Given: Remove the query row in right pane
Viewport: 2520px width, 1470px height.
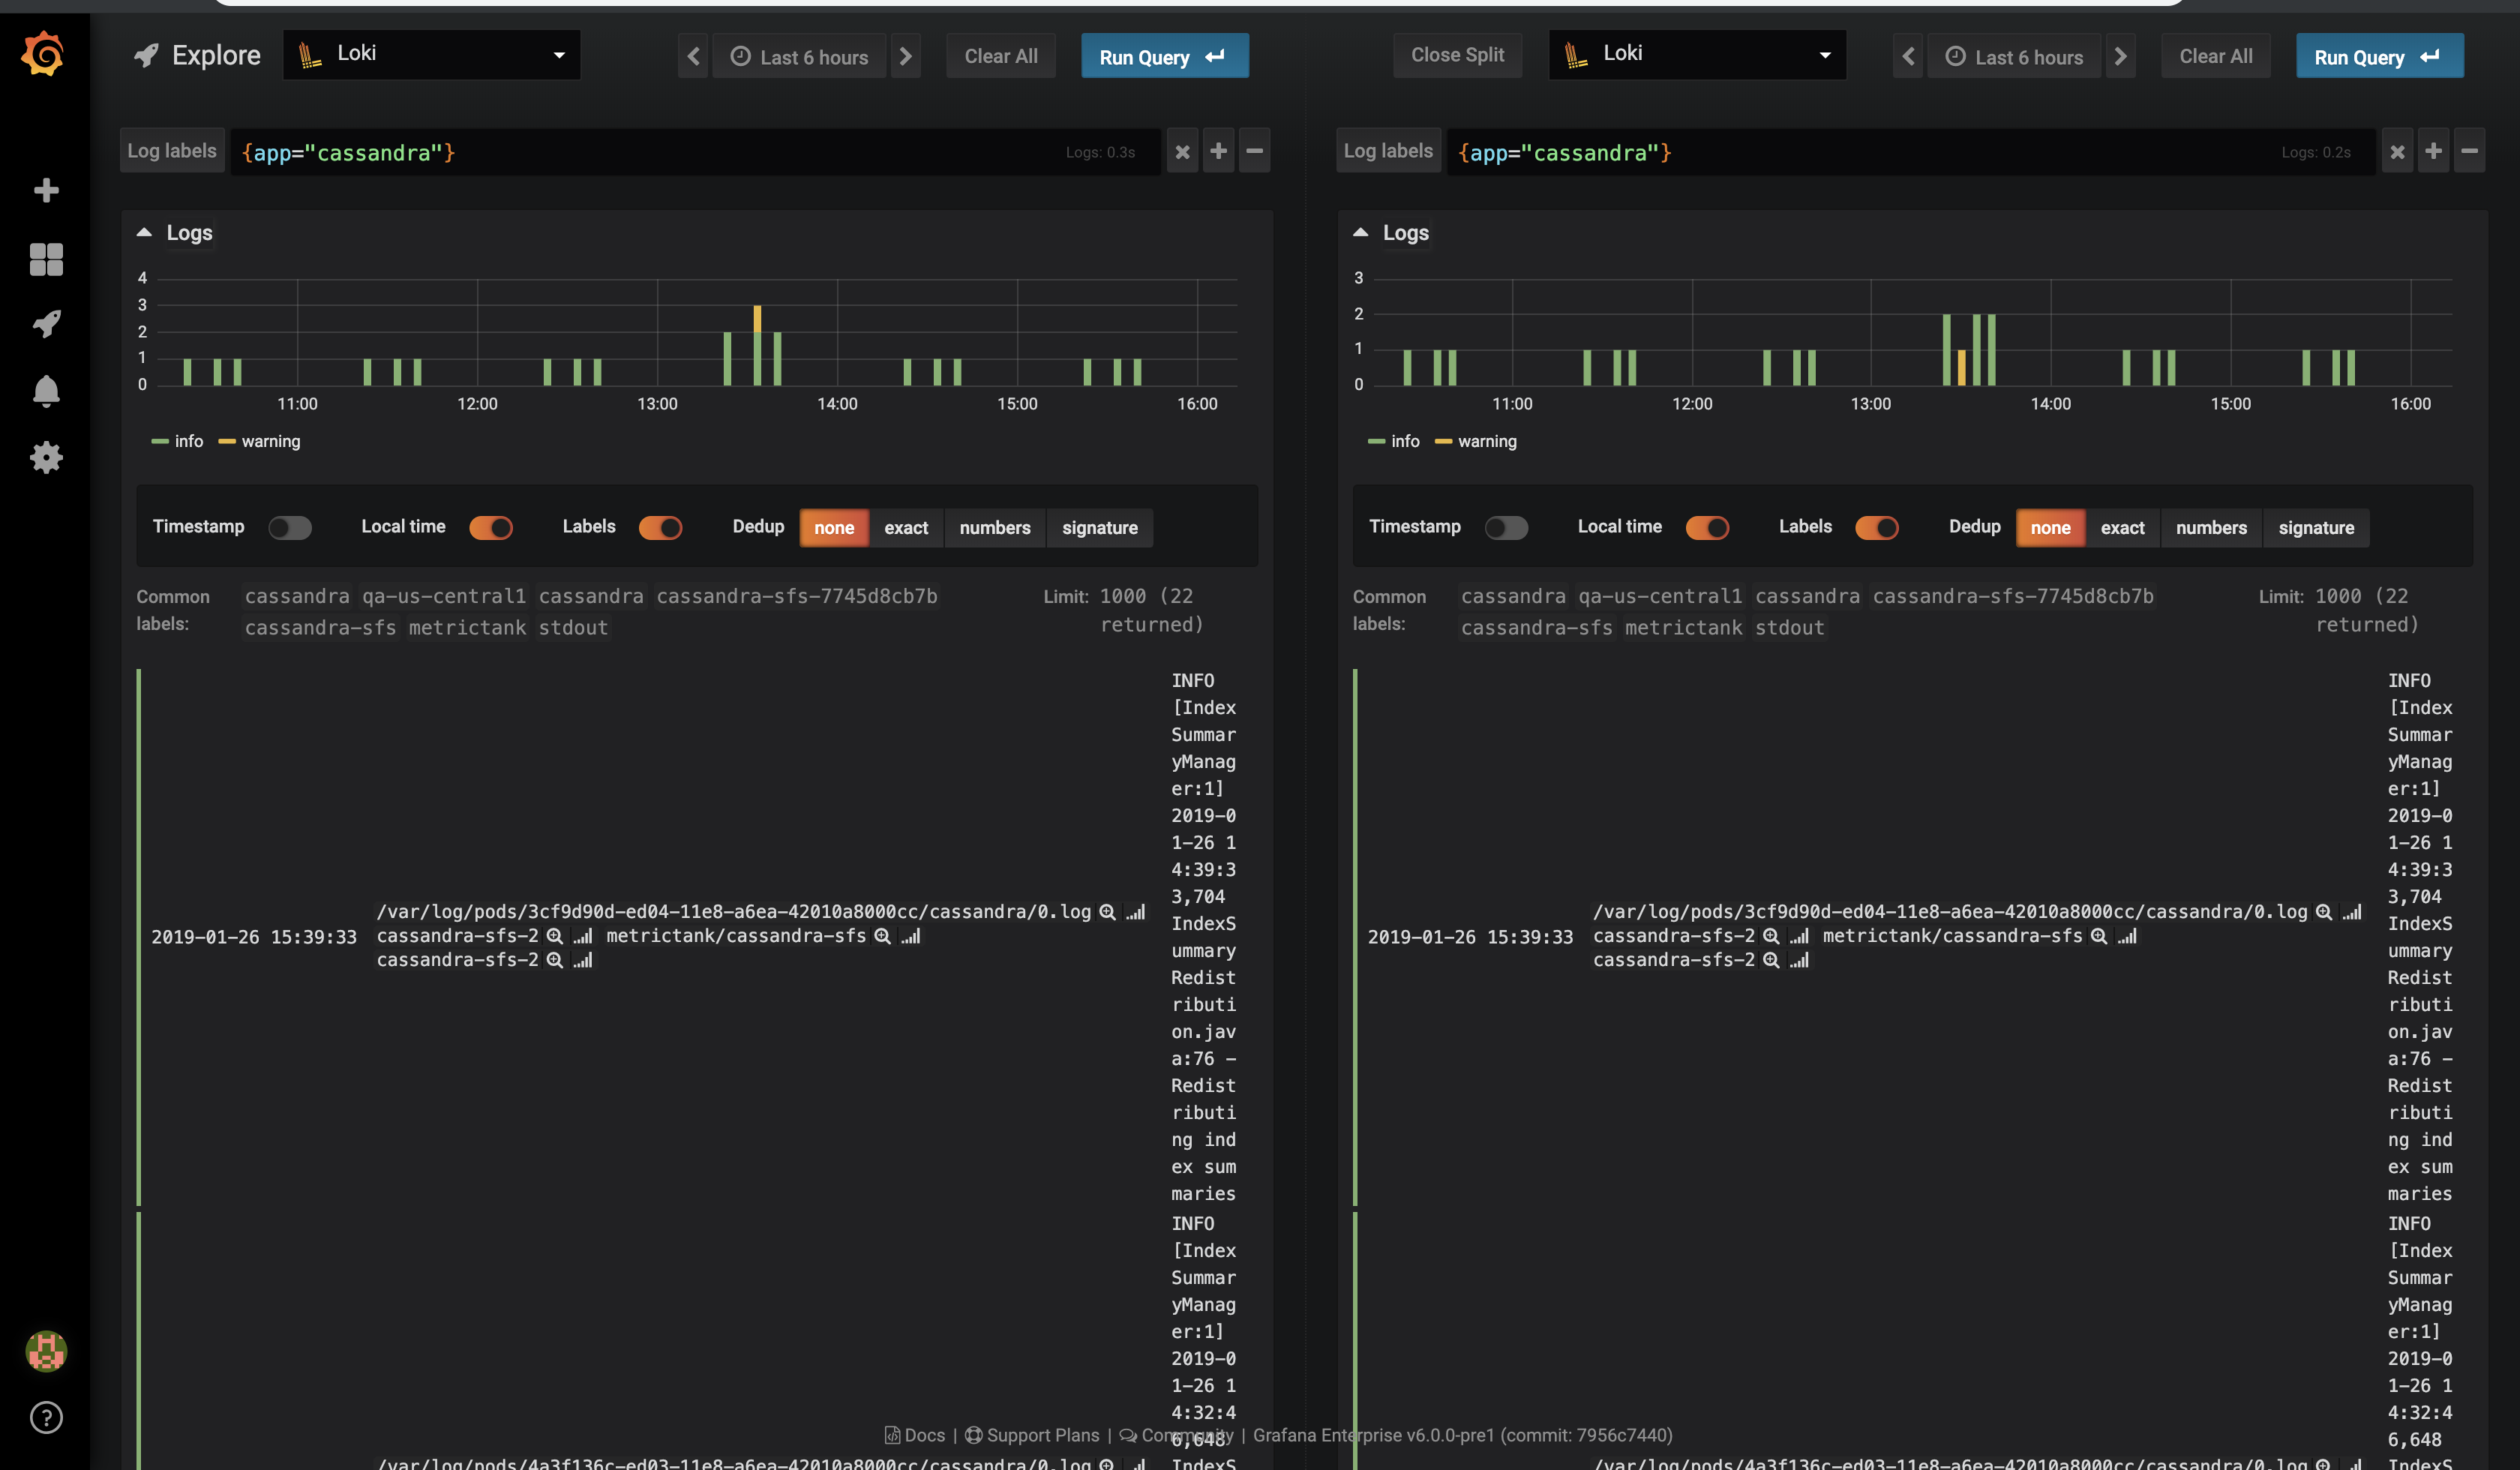Looking at the screenshot, I should pyautogui.click(x=2469, y=151).
